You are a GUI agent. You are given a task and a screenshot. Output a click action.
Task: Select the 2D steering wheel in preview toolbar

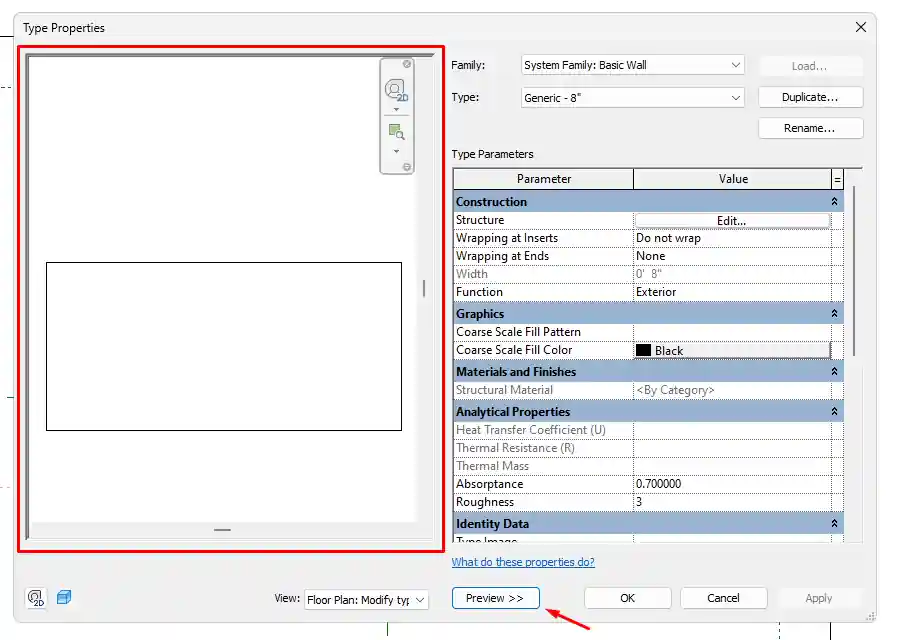click(x=397, y=90)
